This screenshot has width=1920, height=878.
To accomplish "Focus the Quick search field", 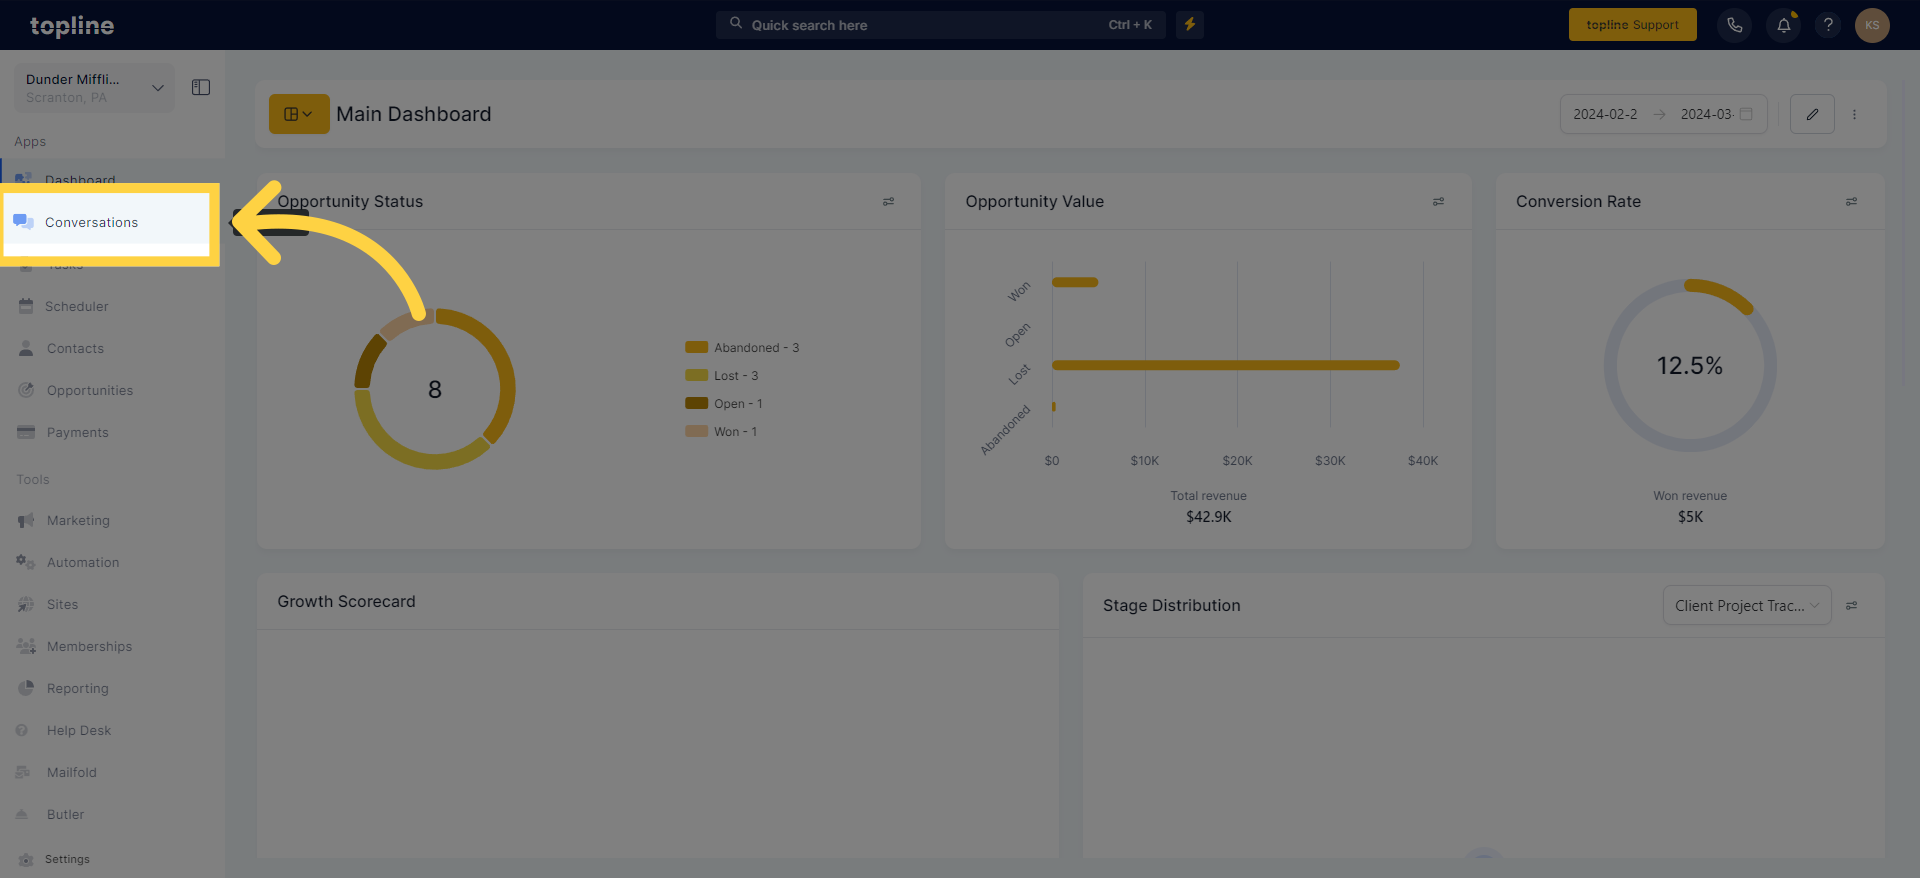I will click(940, 25).
